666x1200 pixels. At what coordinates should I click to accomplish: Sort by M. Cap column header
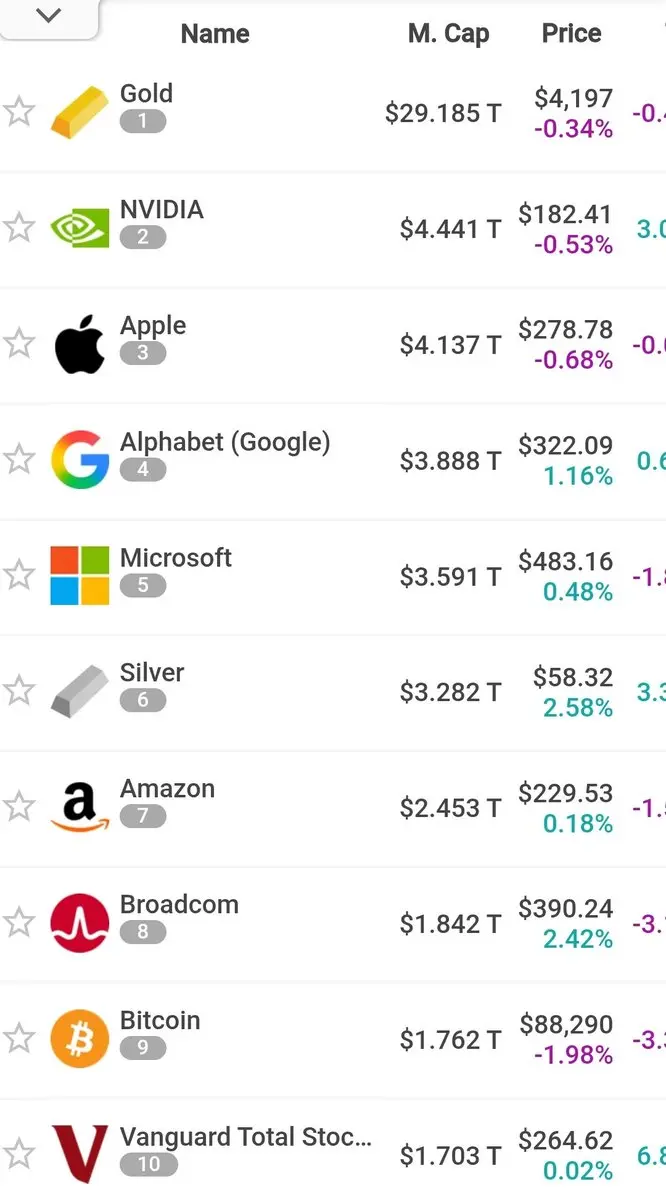pyautogui.click(x=448, y=34)
